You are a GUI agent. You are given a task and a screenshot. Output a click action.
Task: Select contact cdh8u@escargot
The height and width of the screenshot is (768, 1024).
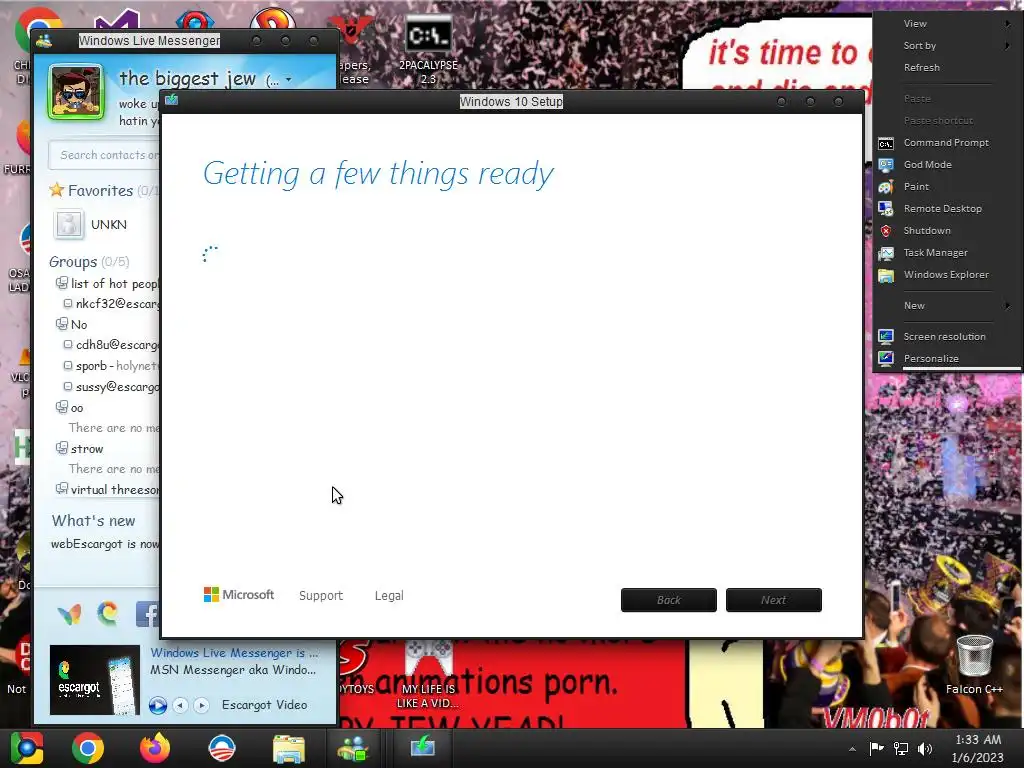(112, 345)
